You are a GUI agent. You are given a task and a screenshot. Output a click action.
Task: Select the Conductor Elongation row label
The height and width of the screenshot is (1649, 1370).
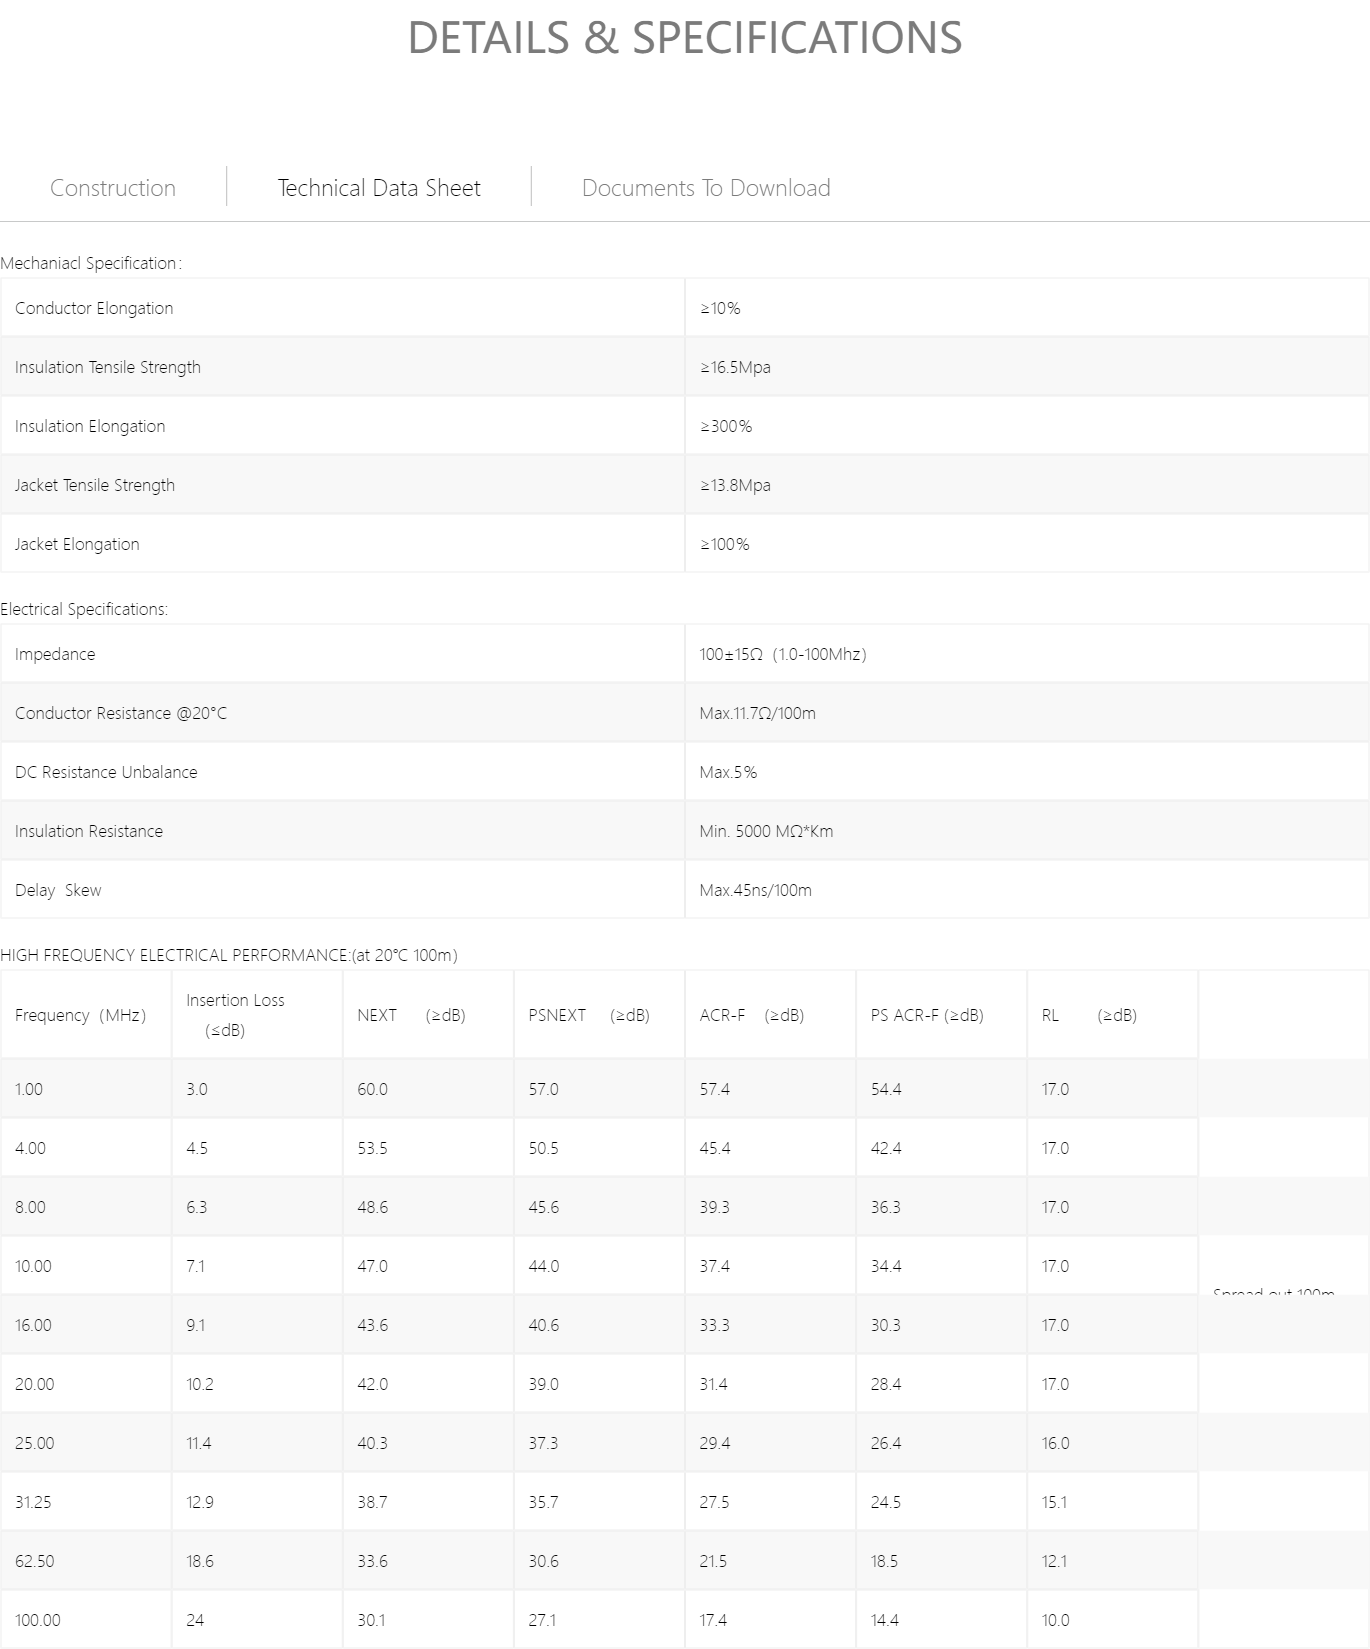(94, 308)
